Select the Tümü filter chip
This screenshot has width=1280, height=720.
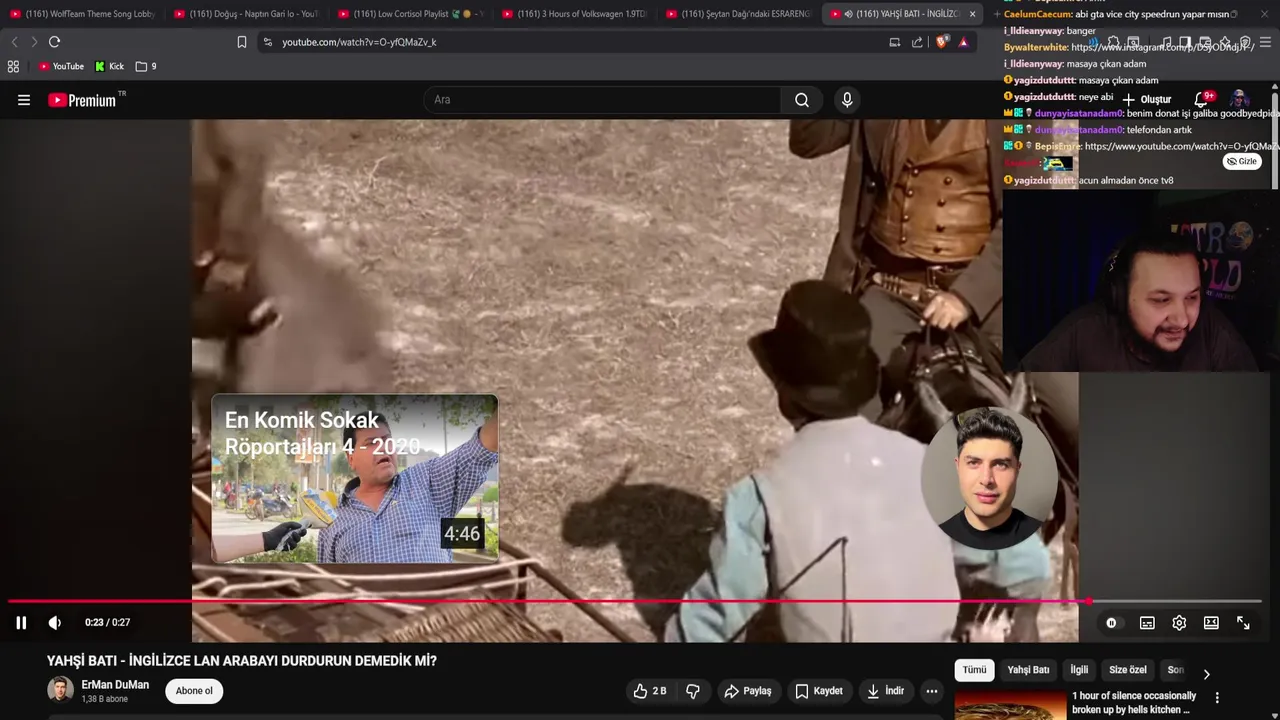click(974, 670)
